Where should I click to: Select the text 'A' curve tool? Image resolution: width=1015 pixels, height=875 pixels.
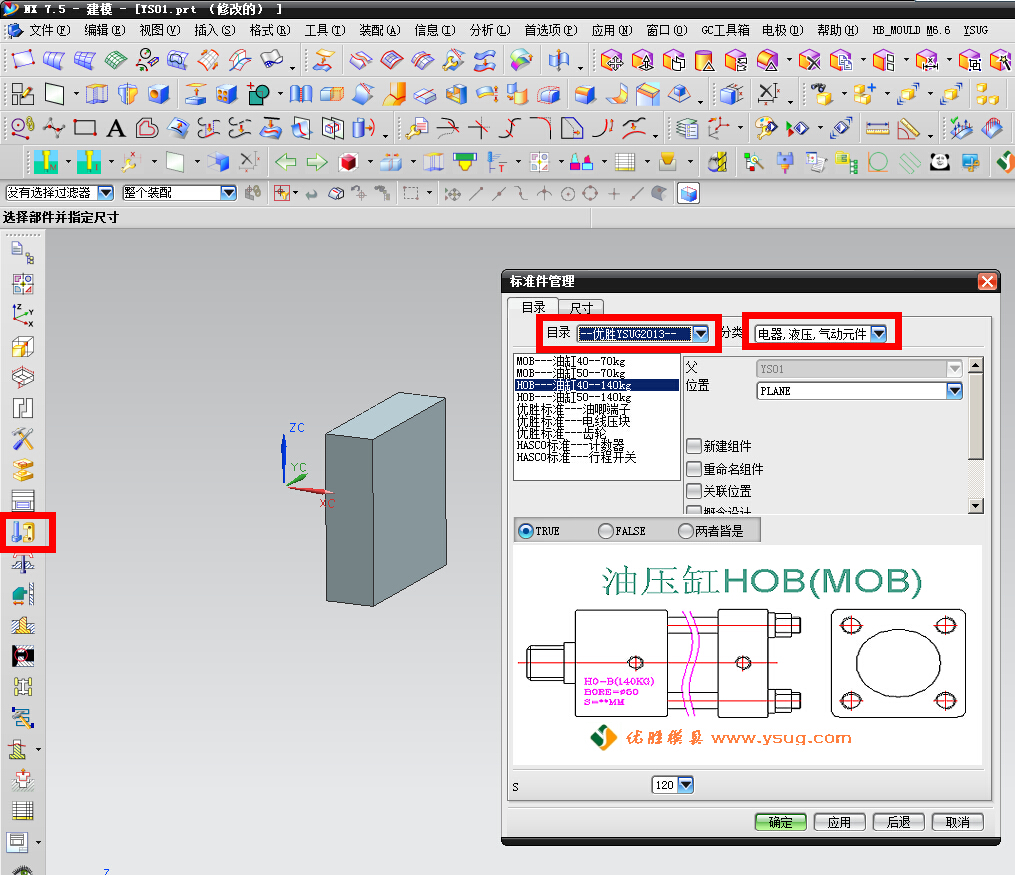tap(117, 128)
